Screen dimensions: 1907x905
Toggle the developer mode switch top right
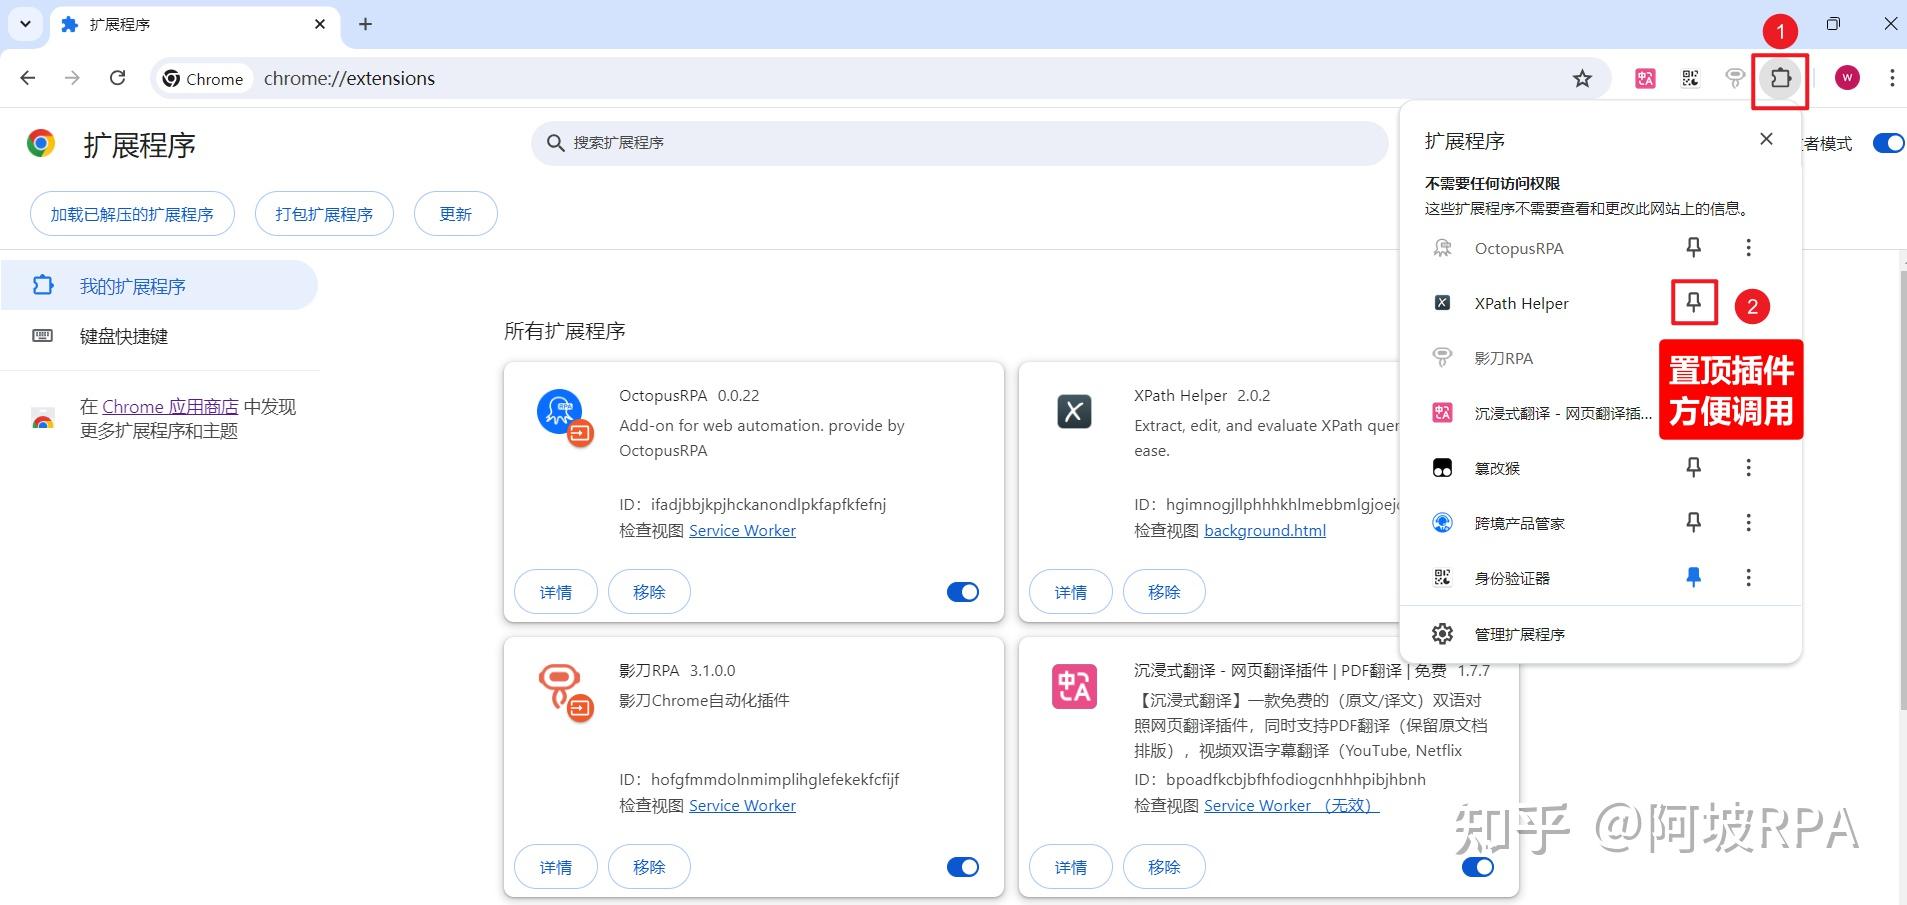1886,143
